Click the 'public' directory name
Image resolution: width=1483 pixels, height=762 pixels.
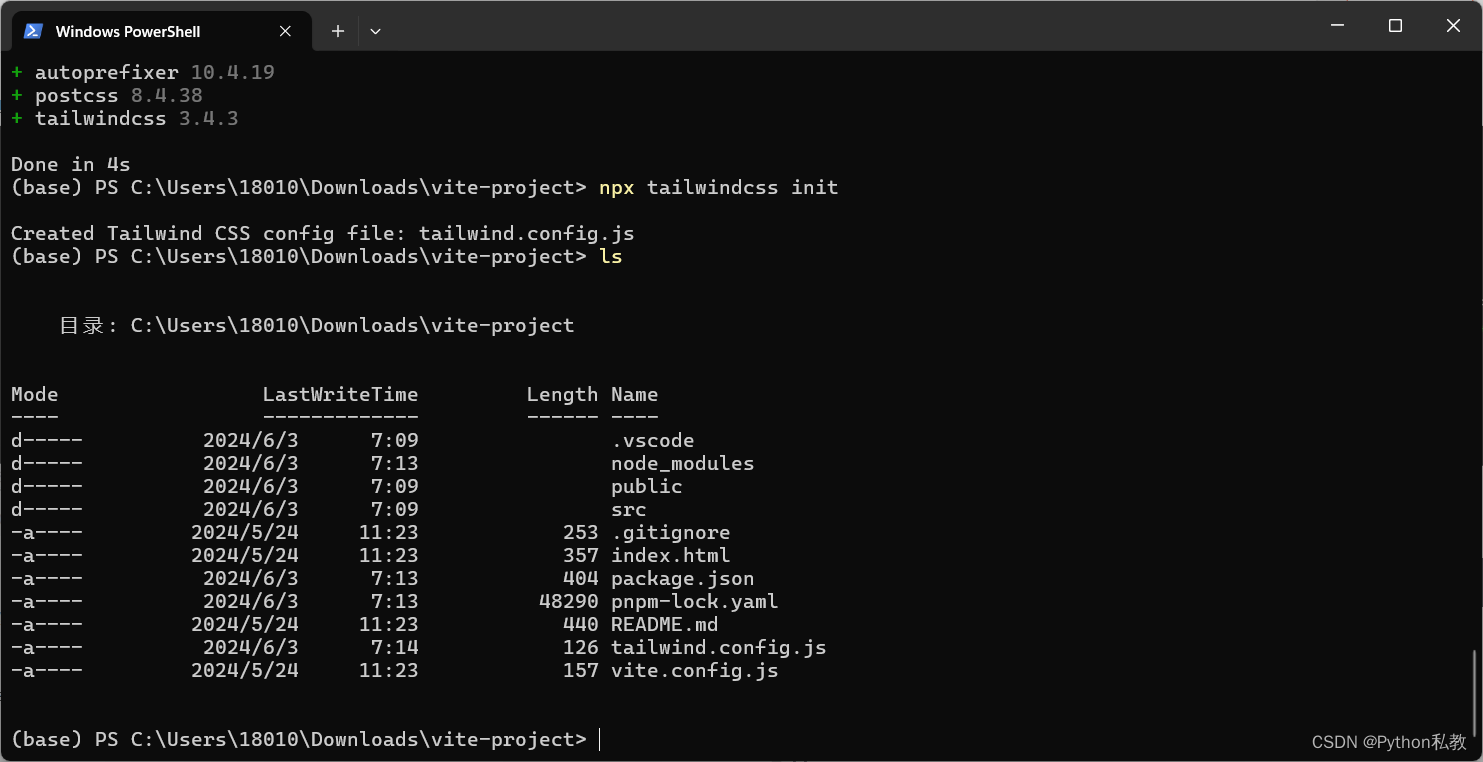[646, 486]
